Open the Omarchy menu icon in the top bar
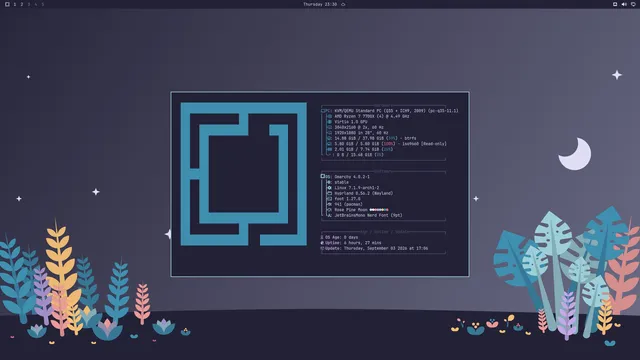Image resolution: width=640 pixels, height=360 pixels. tap(7, 4)
